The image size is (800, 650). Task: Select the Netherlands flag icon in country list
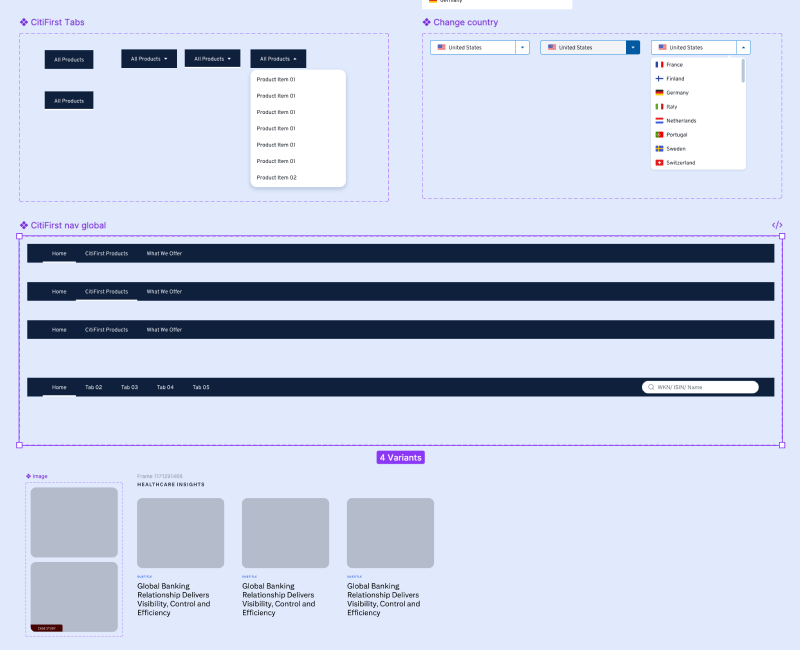[659, 120]
